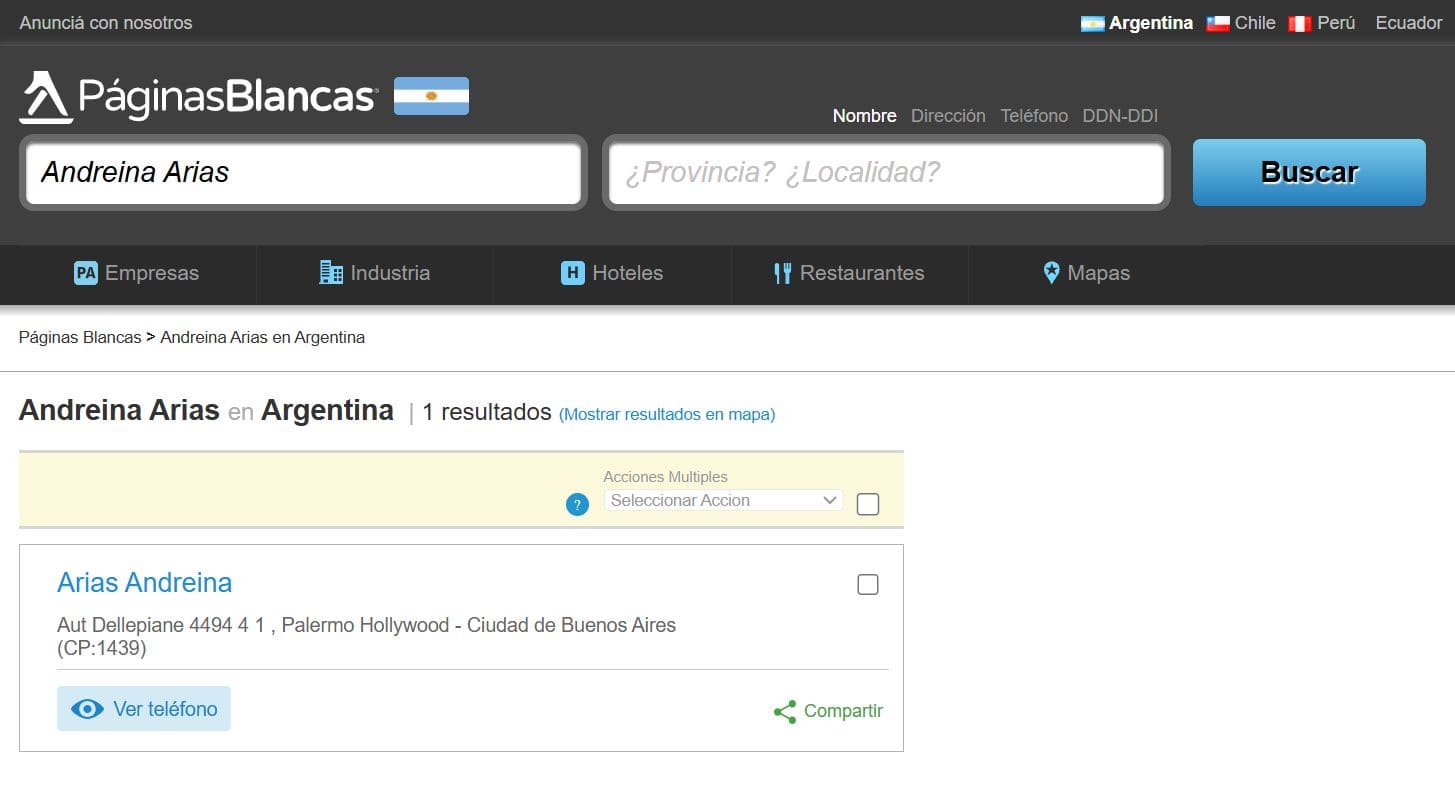Click Mostrar resultados en mapa link

pos(667,414)
